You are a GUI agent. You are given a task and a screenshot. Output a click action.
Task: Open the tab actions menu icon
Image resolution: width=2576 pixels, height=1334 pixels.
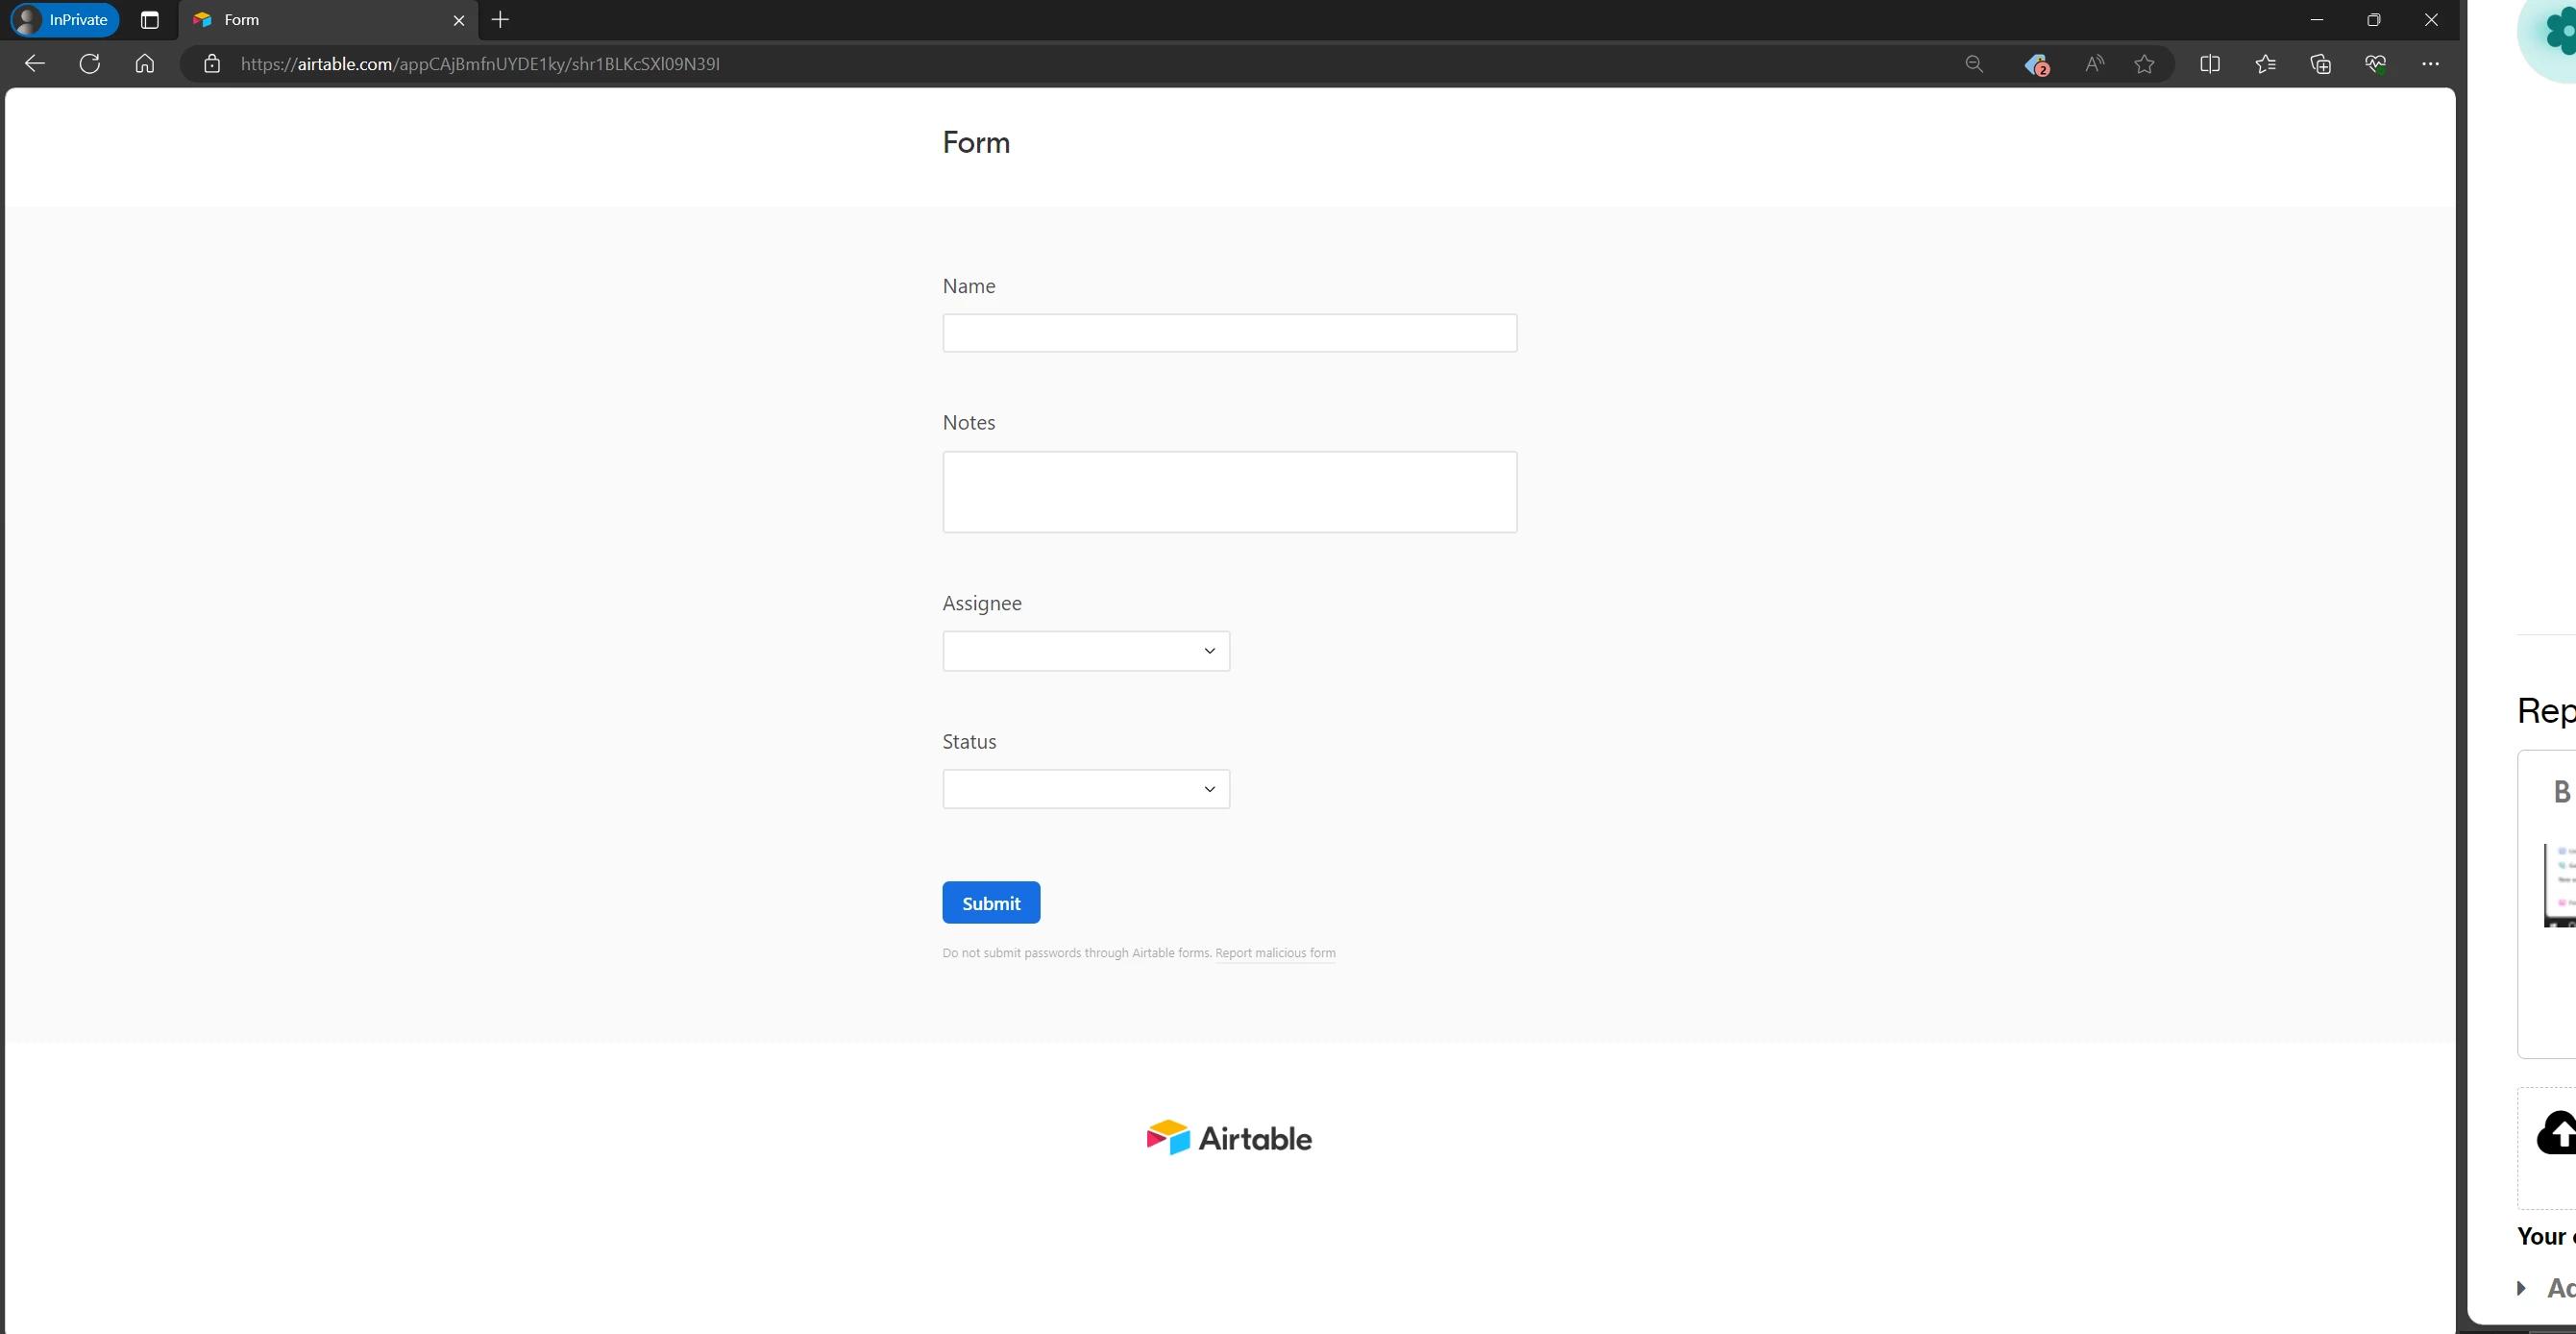pyautogui.click(x=150, y=20)
